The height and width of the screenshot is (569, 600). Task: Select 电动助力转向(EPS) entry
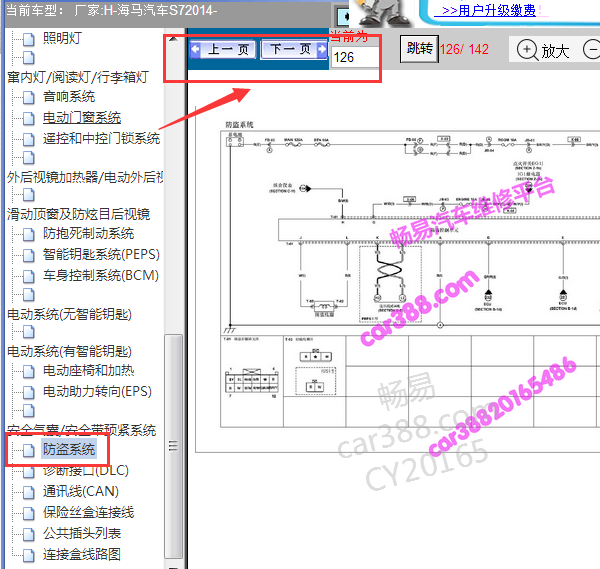[97, 391]
